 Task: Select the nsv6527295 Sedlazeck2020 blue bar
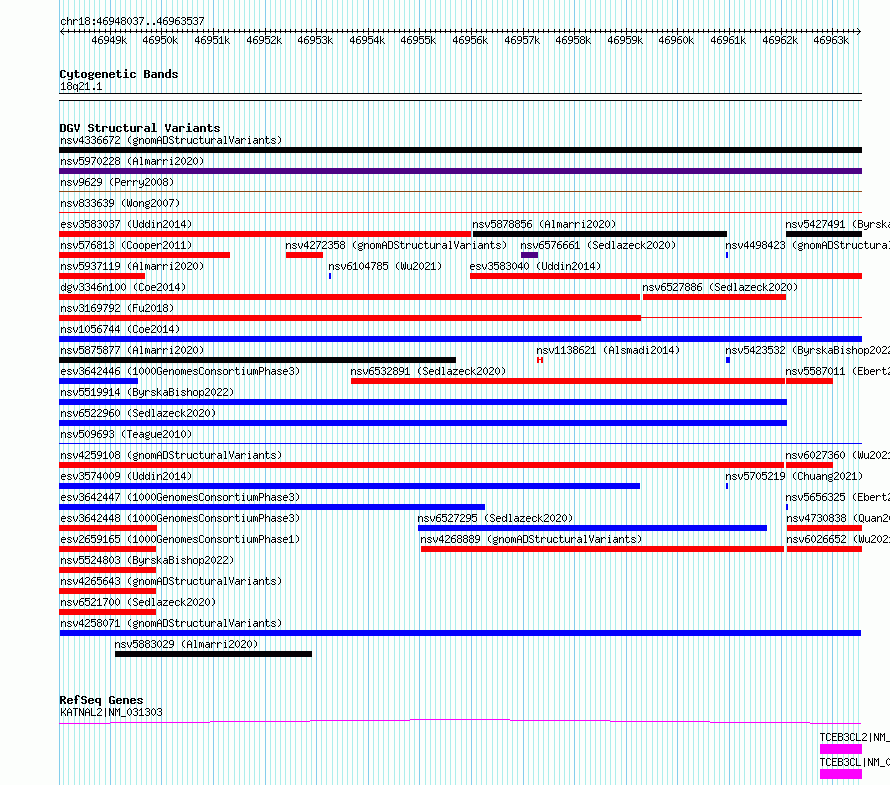[x=592, y=528]
